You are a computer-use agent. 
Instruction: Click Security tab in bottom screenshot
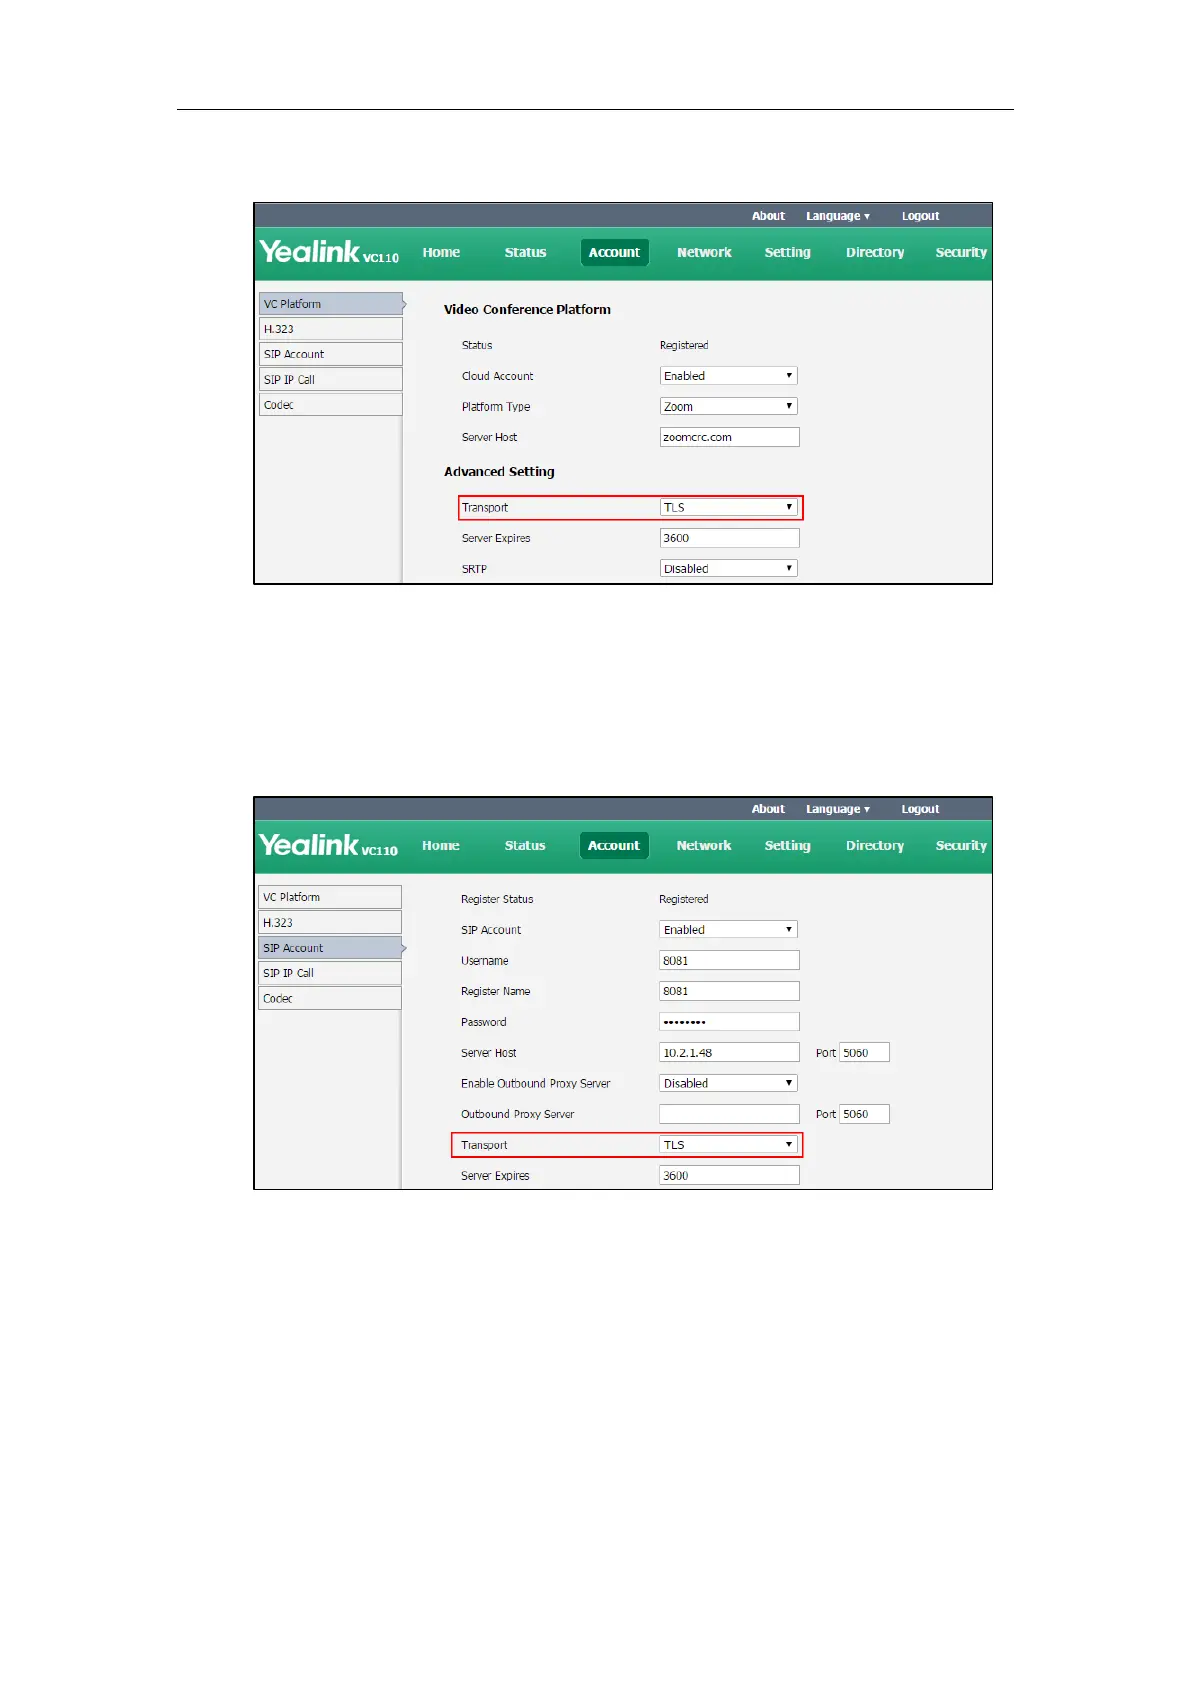tap(961, 845)
